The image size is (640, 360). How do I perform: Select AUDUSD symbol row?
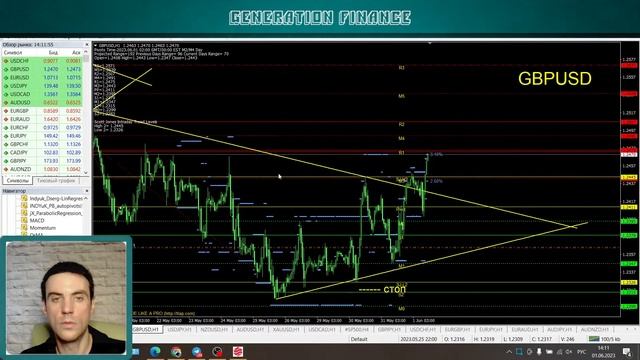[x=42, y=102]
